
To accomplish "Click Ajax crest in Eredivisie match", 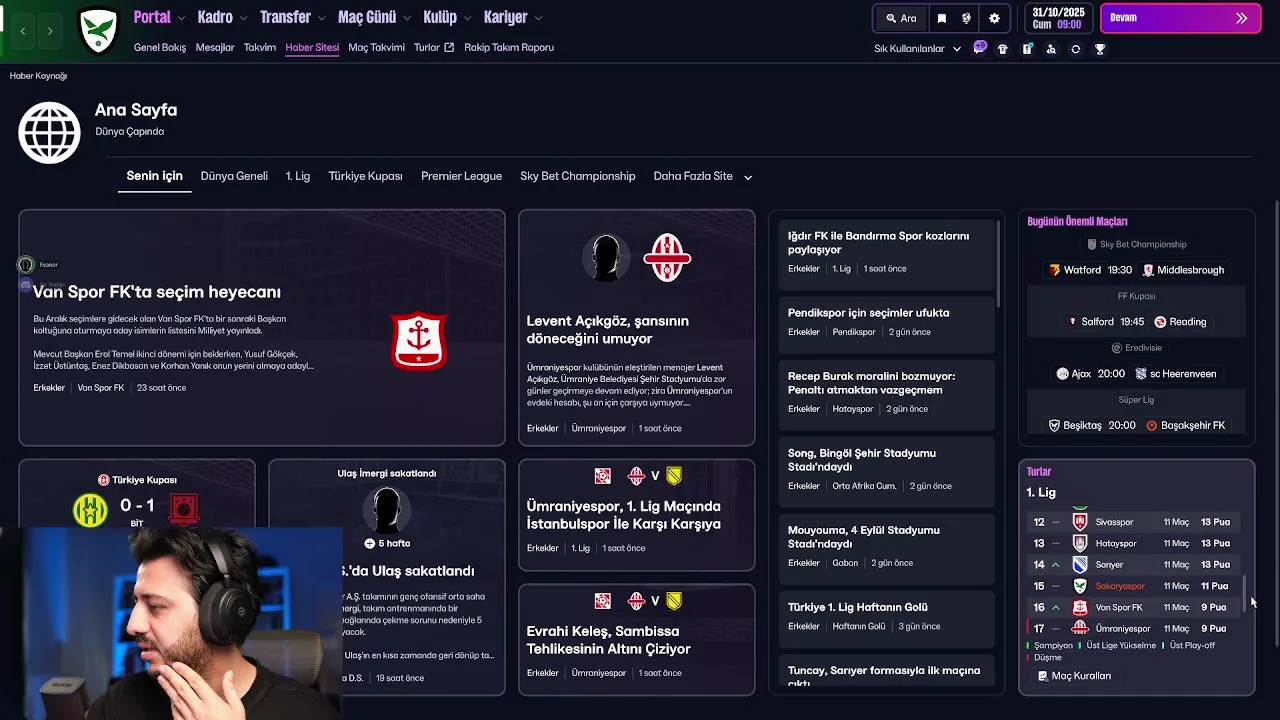I will tap(1062, 374).
